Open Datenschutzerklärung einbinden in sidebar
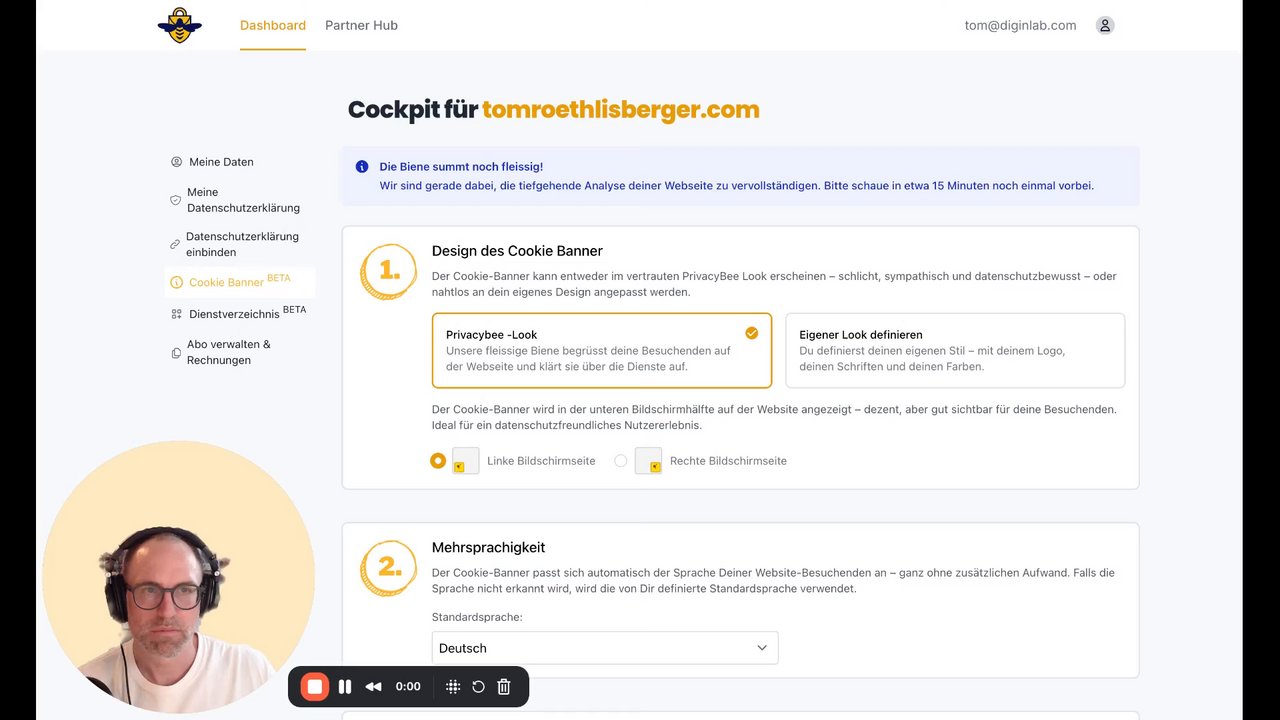This screenshot has height=720, width=1280. tap(242, 244)
